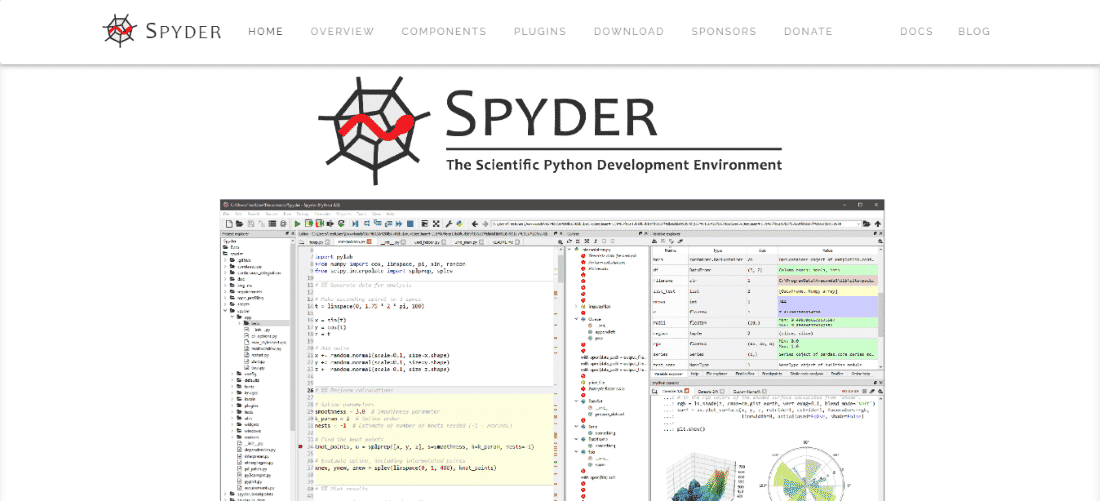Click the Re-run last script icon
The height and width of the screenshot is (501, 1100).
click(342, 224)
